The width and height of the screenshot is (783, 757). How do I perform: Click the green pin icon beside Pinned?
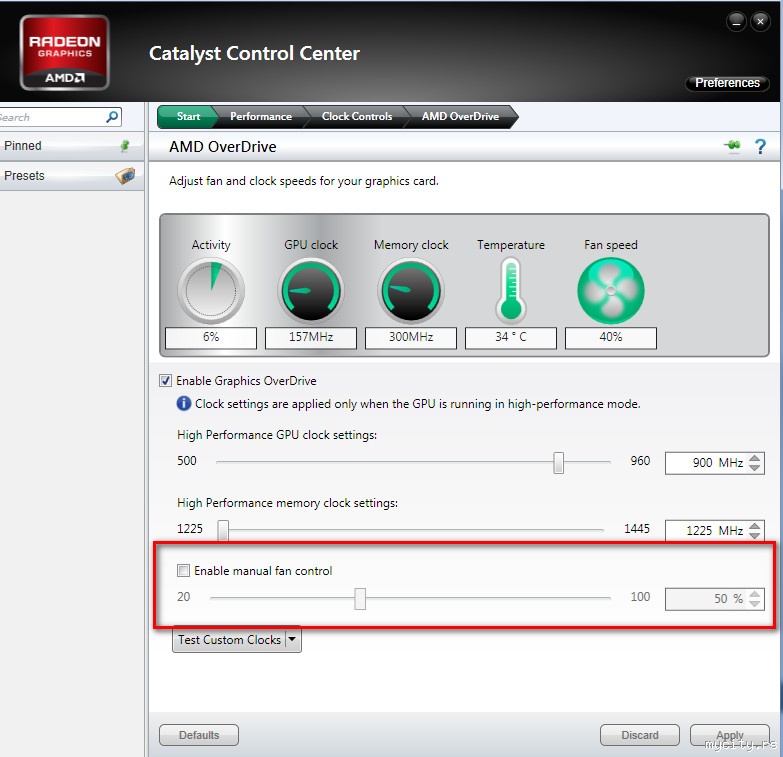(125, 146)
